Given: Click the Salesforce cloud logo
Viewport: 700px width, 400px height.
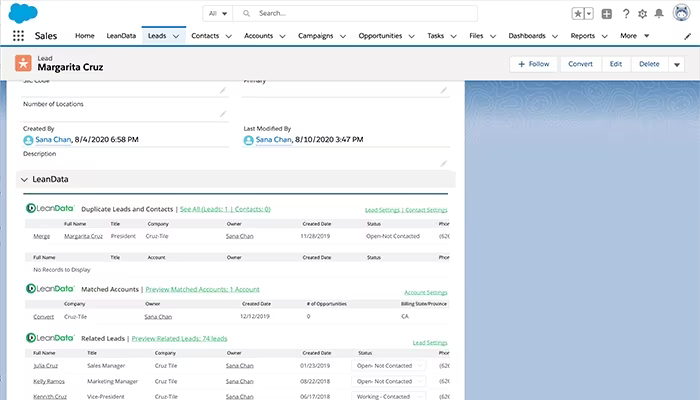Looking at the screenshot, I should pos(23,13).
